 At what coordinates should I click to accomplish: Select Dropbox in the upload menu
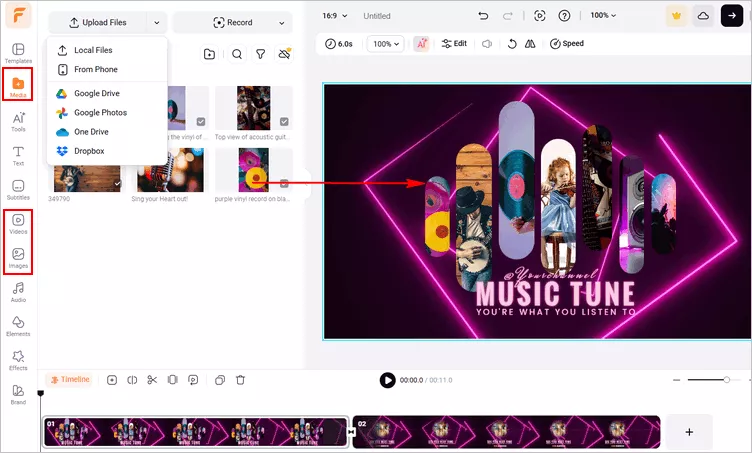click(x=89, y=150)
